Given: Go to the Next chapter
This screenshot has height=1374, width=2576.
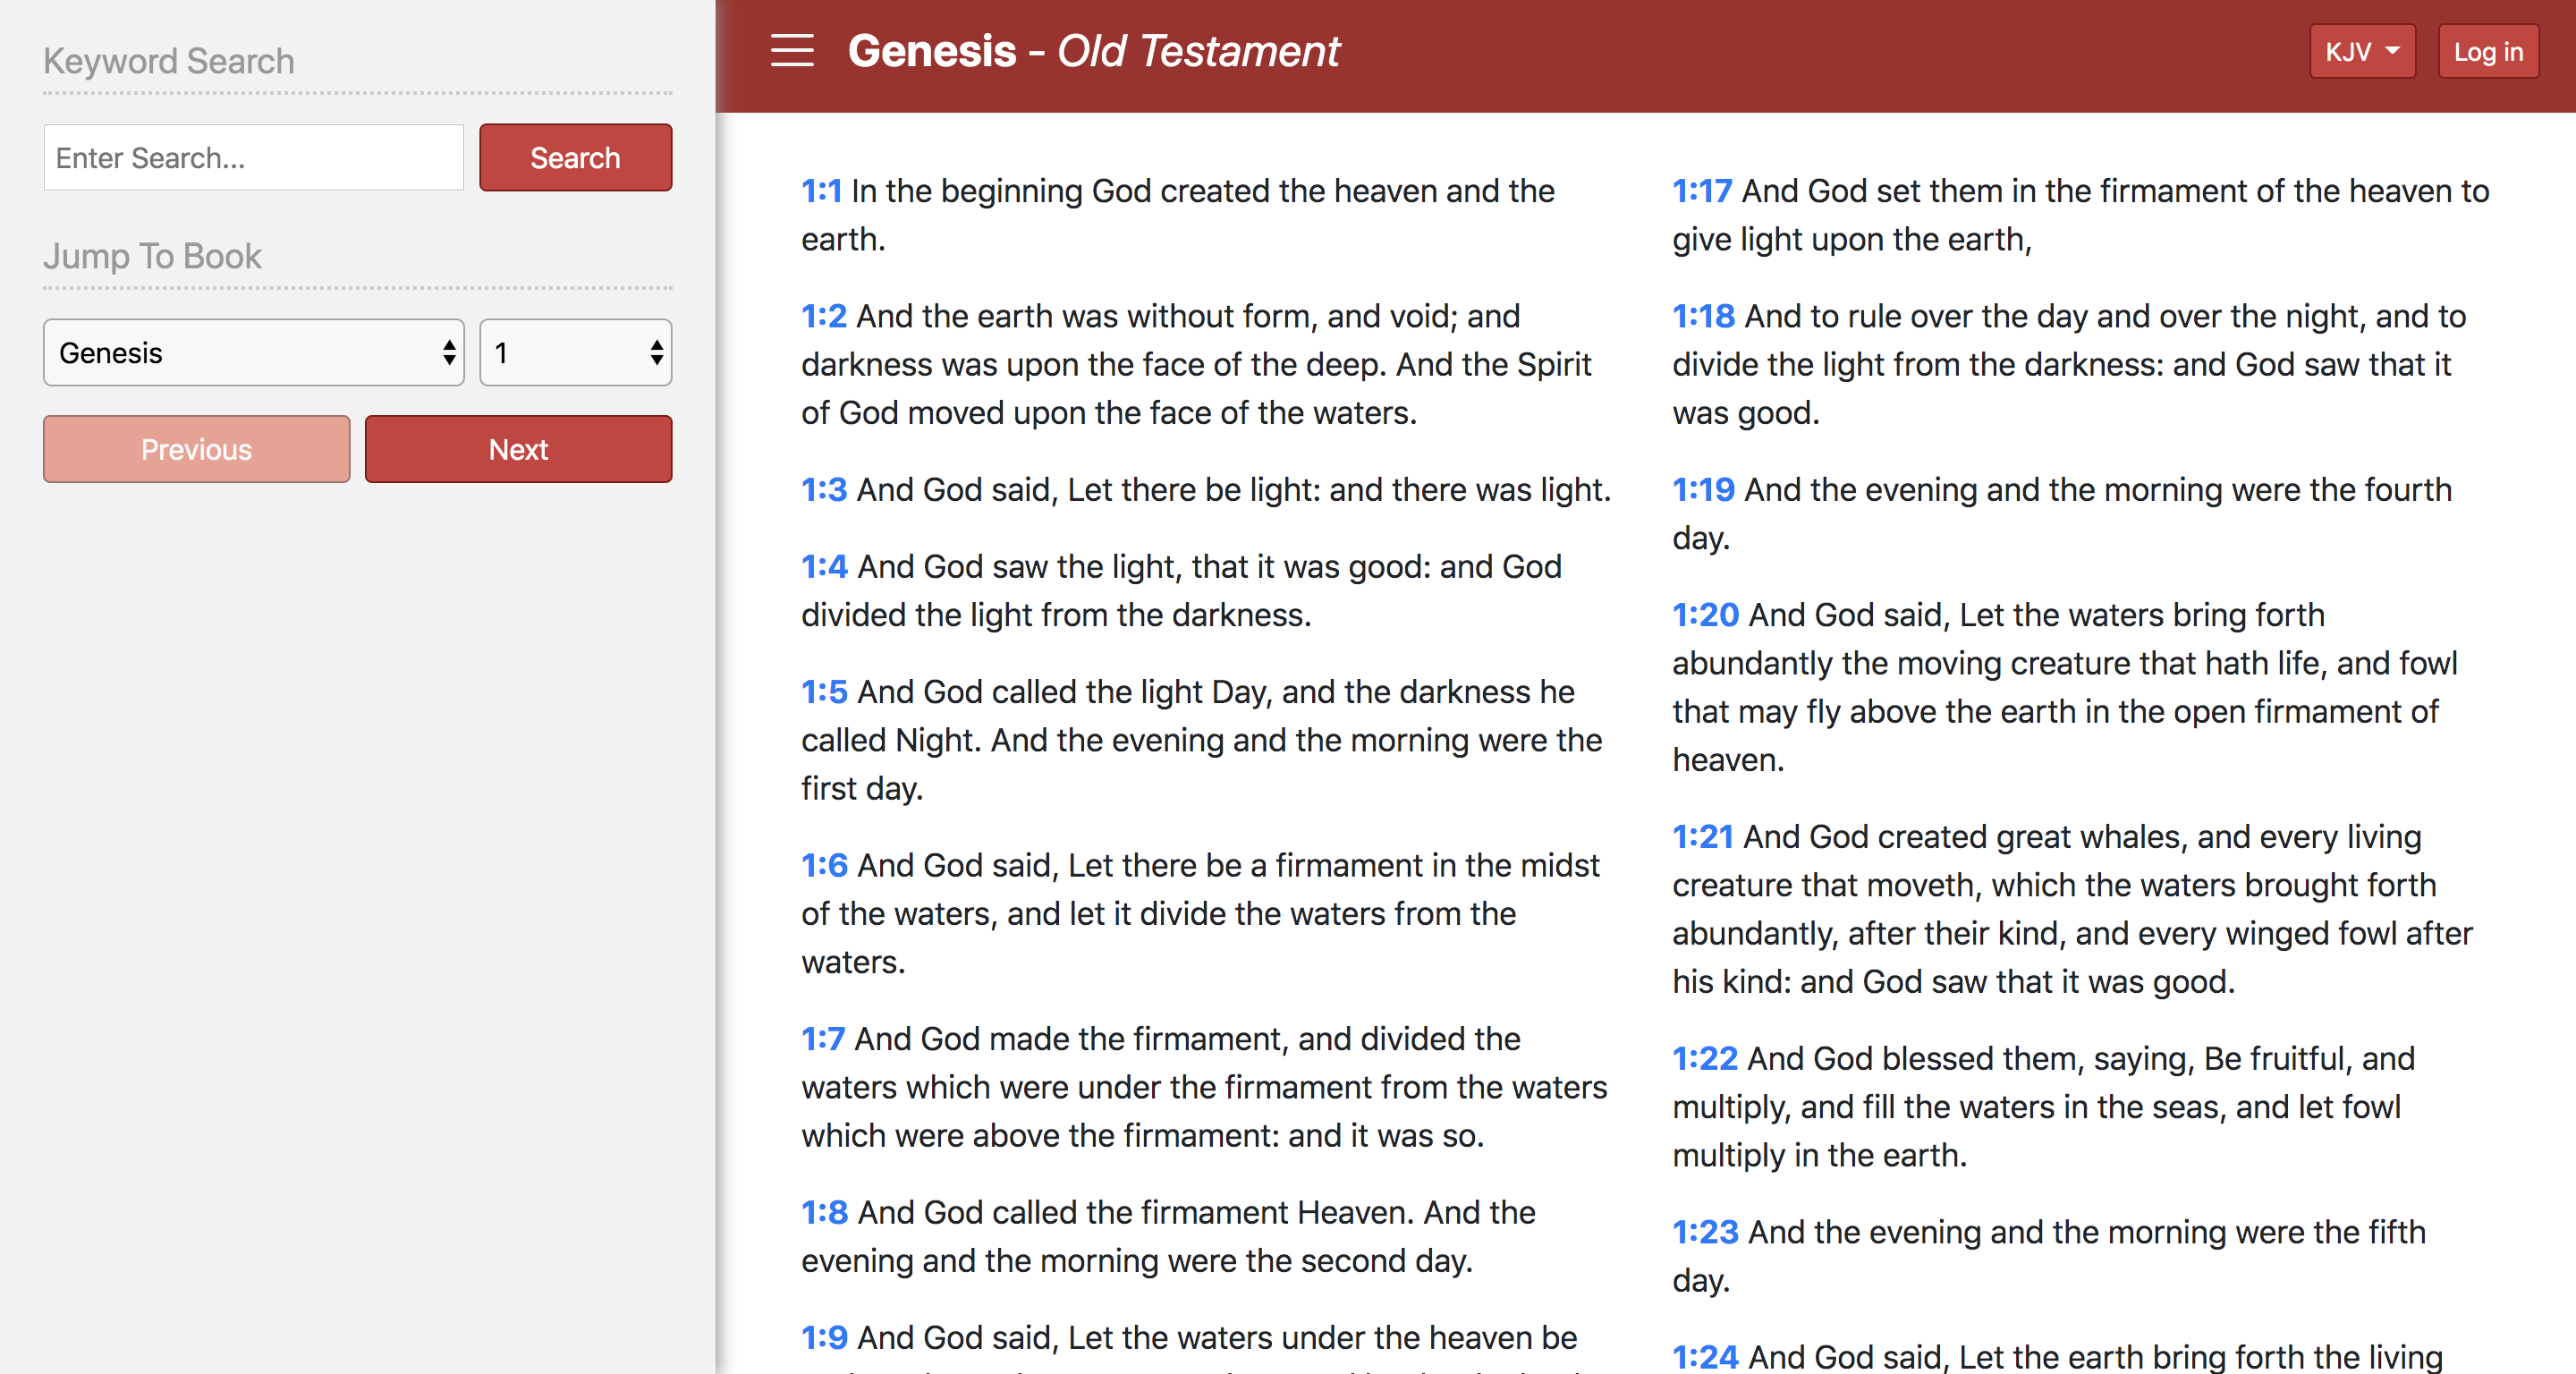Looking at the screenshot, I should point(518,450).
